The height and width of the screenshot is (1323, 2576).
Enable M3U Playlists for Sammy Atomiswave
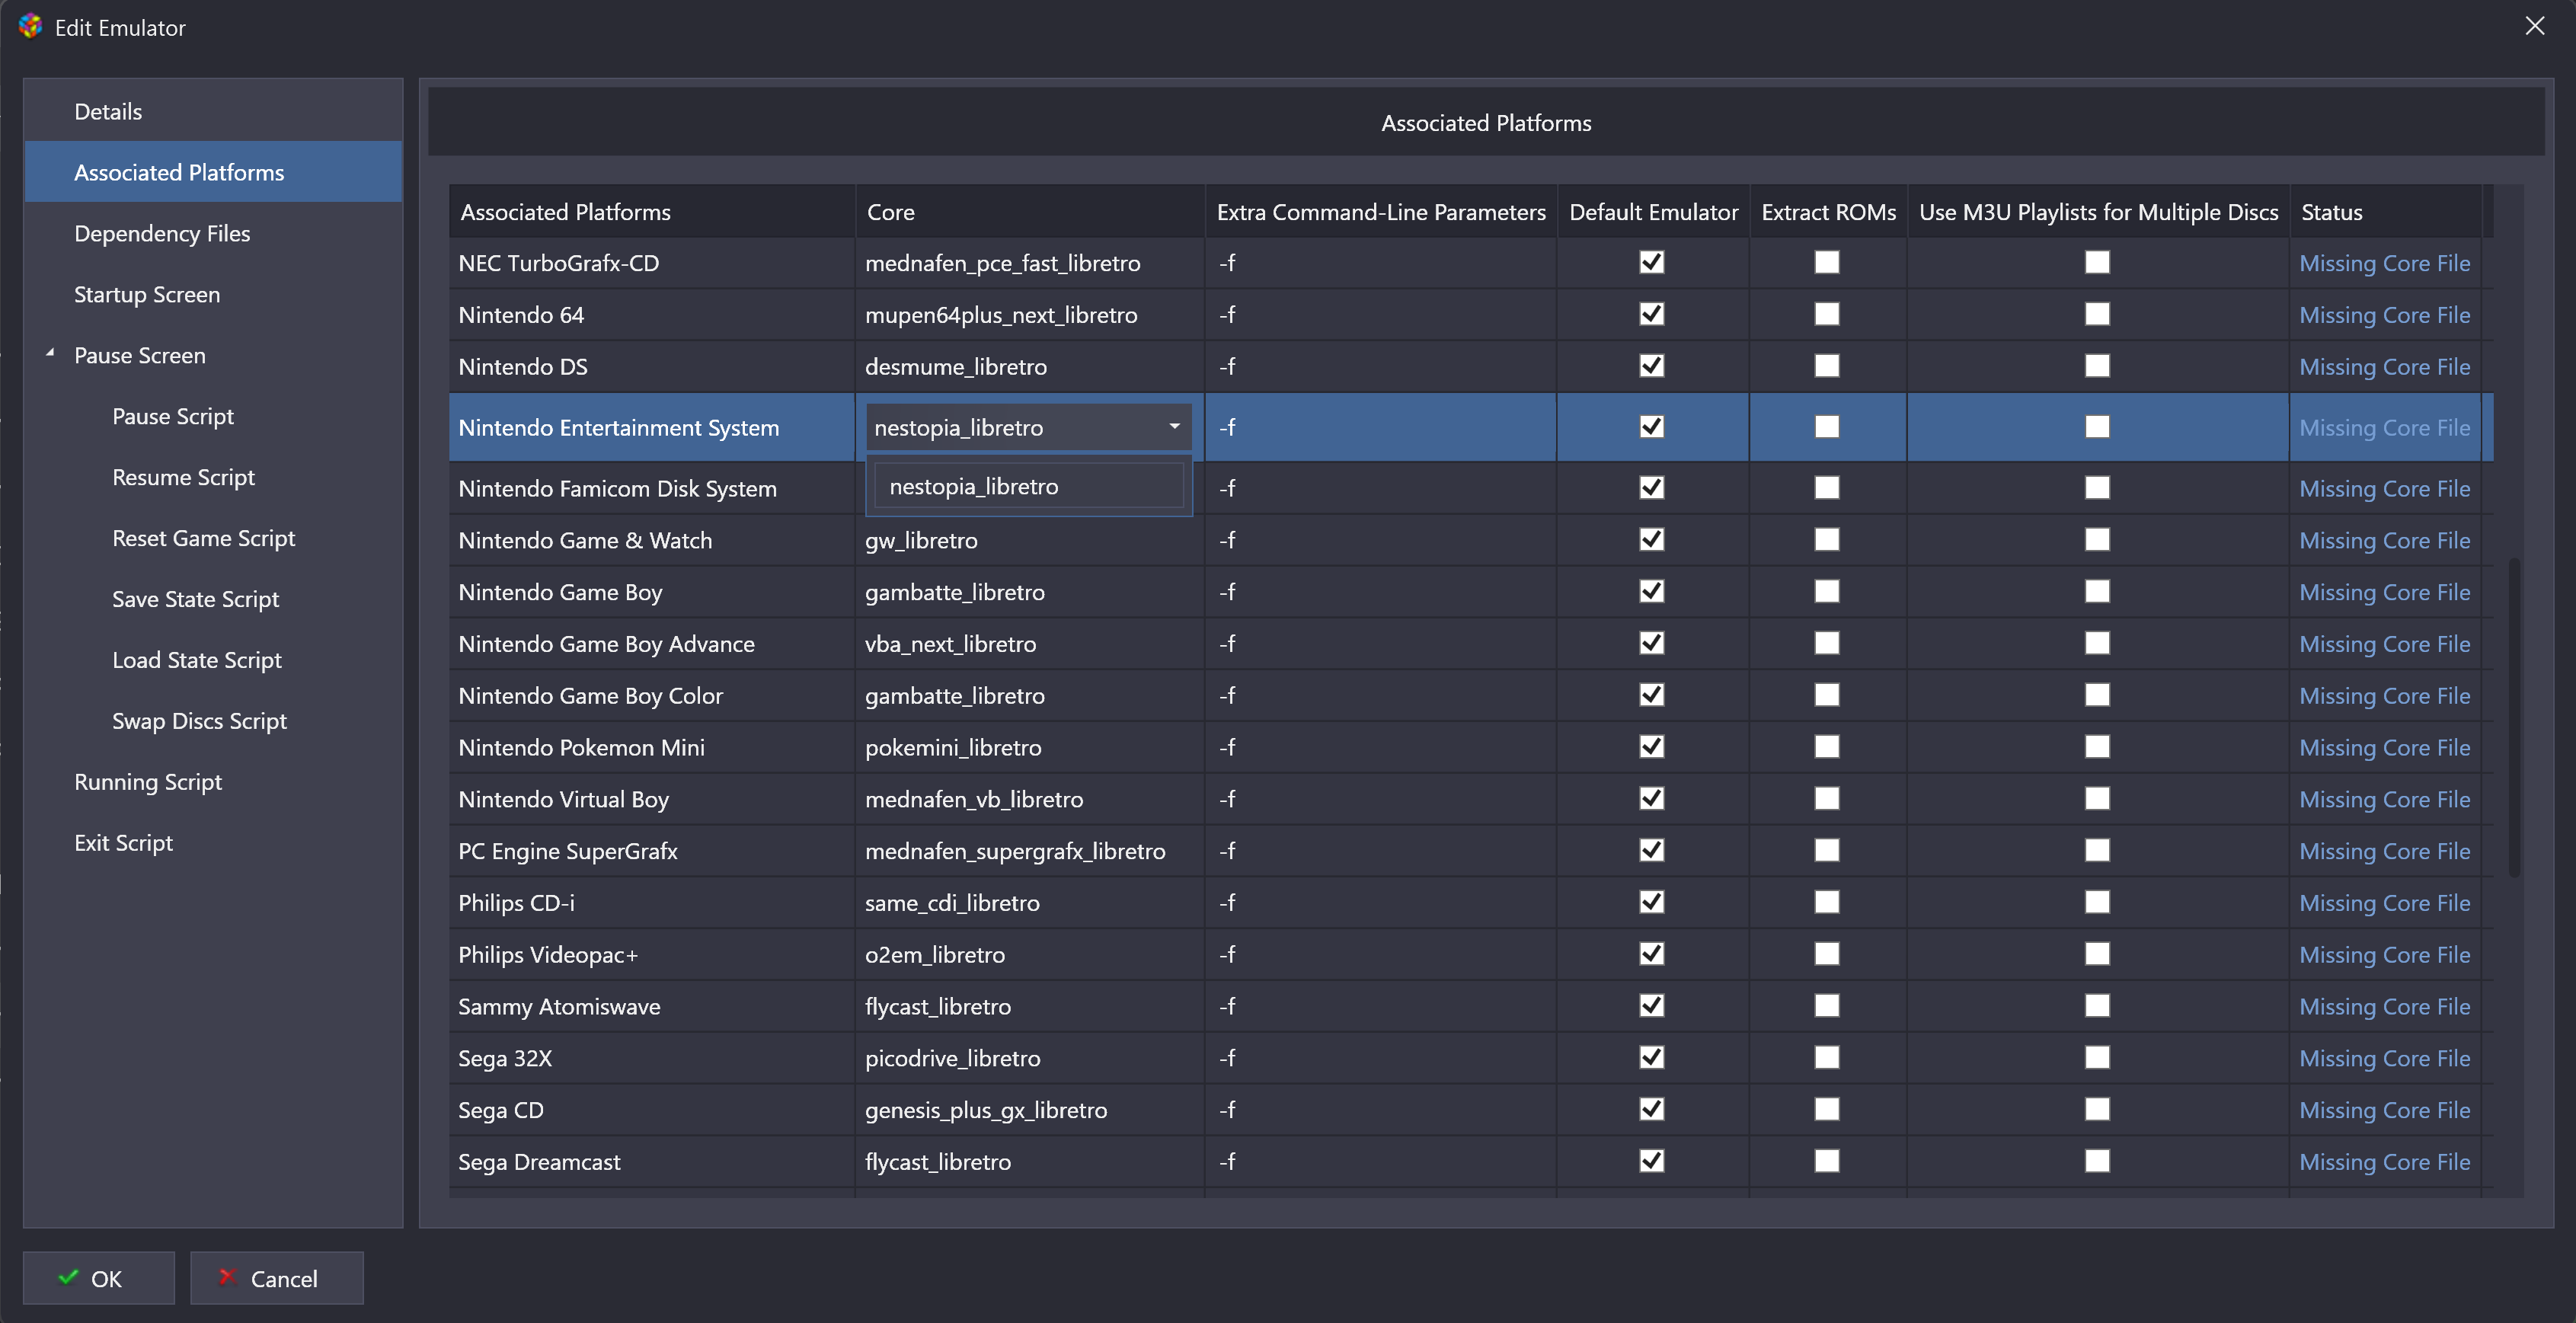tap(2097, 1006)
